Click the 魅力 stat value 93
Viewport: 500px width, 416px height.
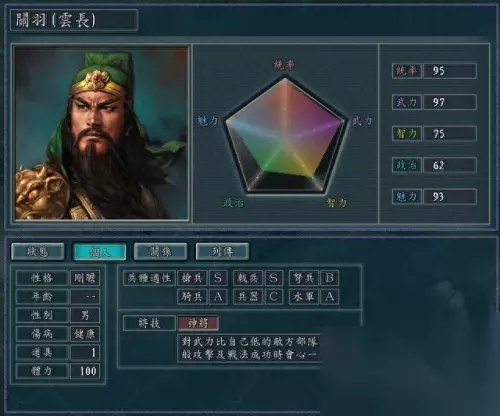click(x=450, y=197)
